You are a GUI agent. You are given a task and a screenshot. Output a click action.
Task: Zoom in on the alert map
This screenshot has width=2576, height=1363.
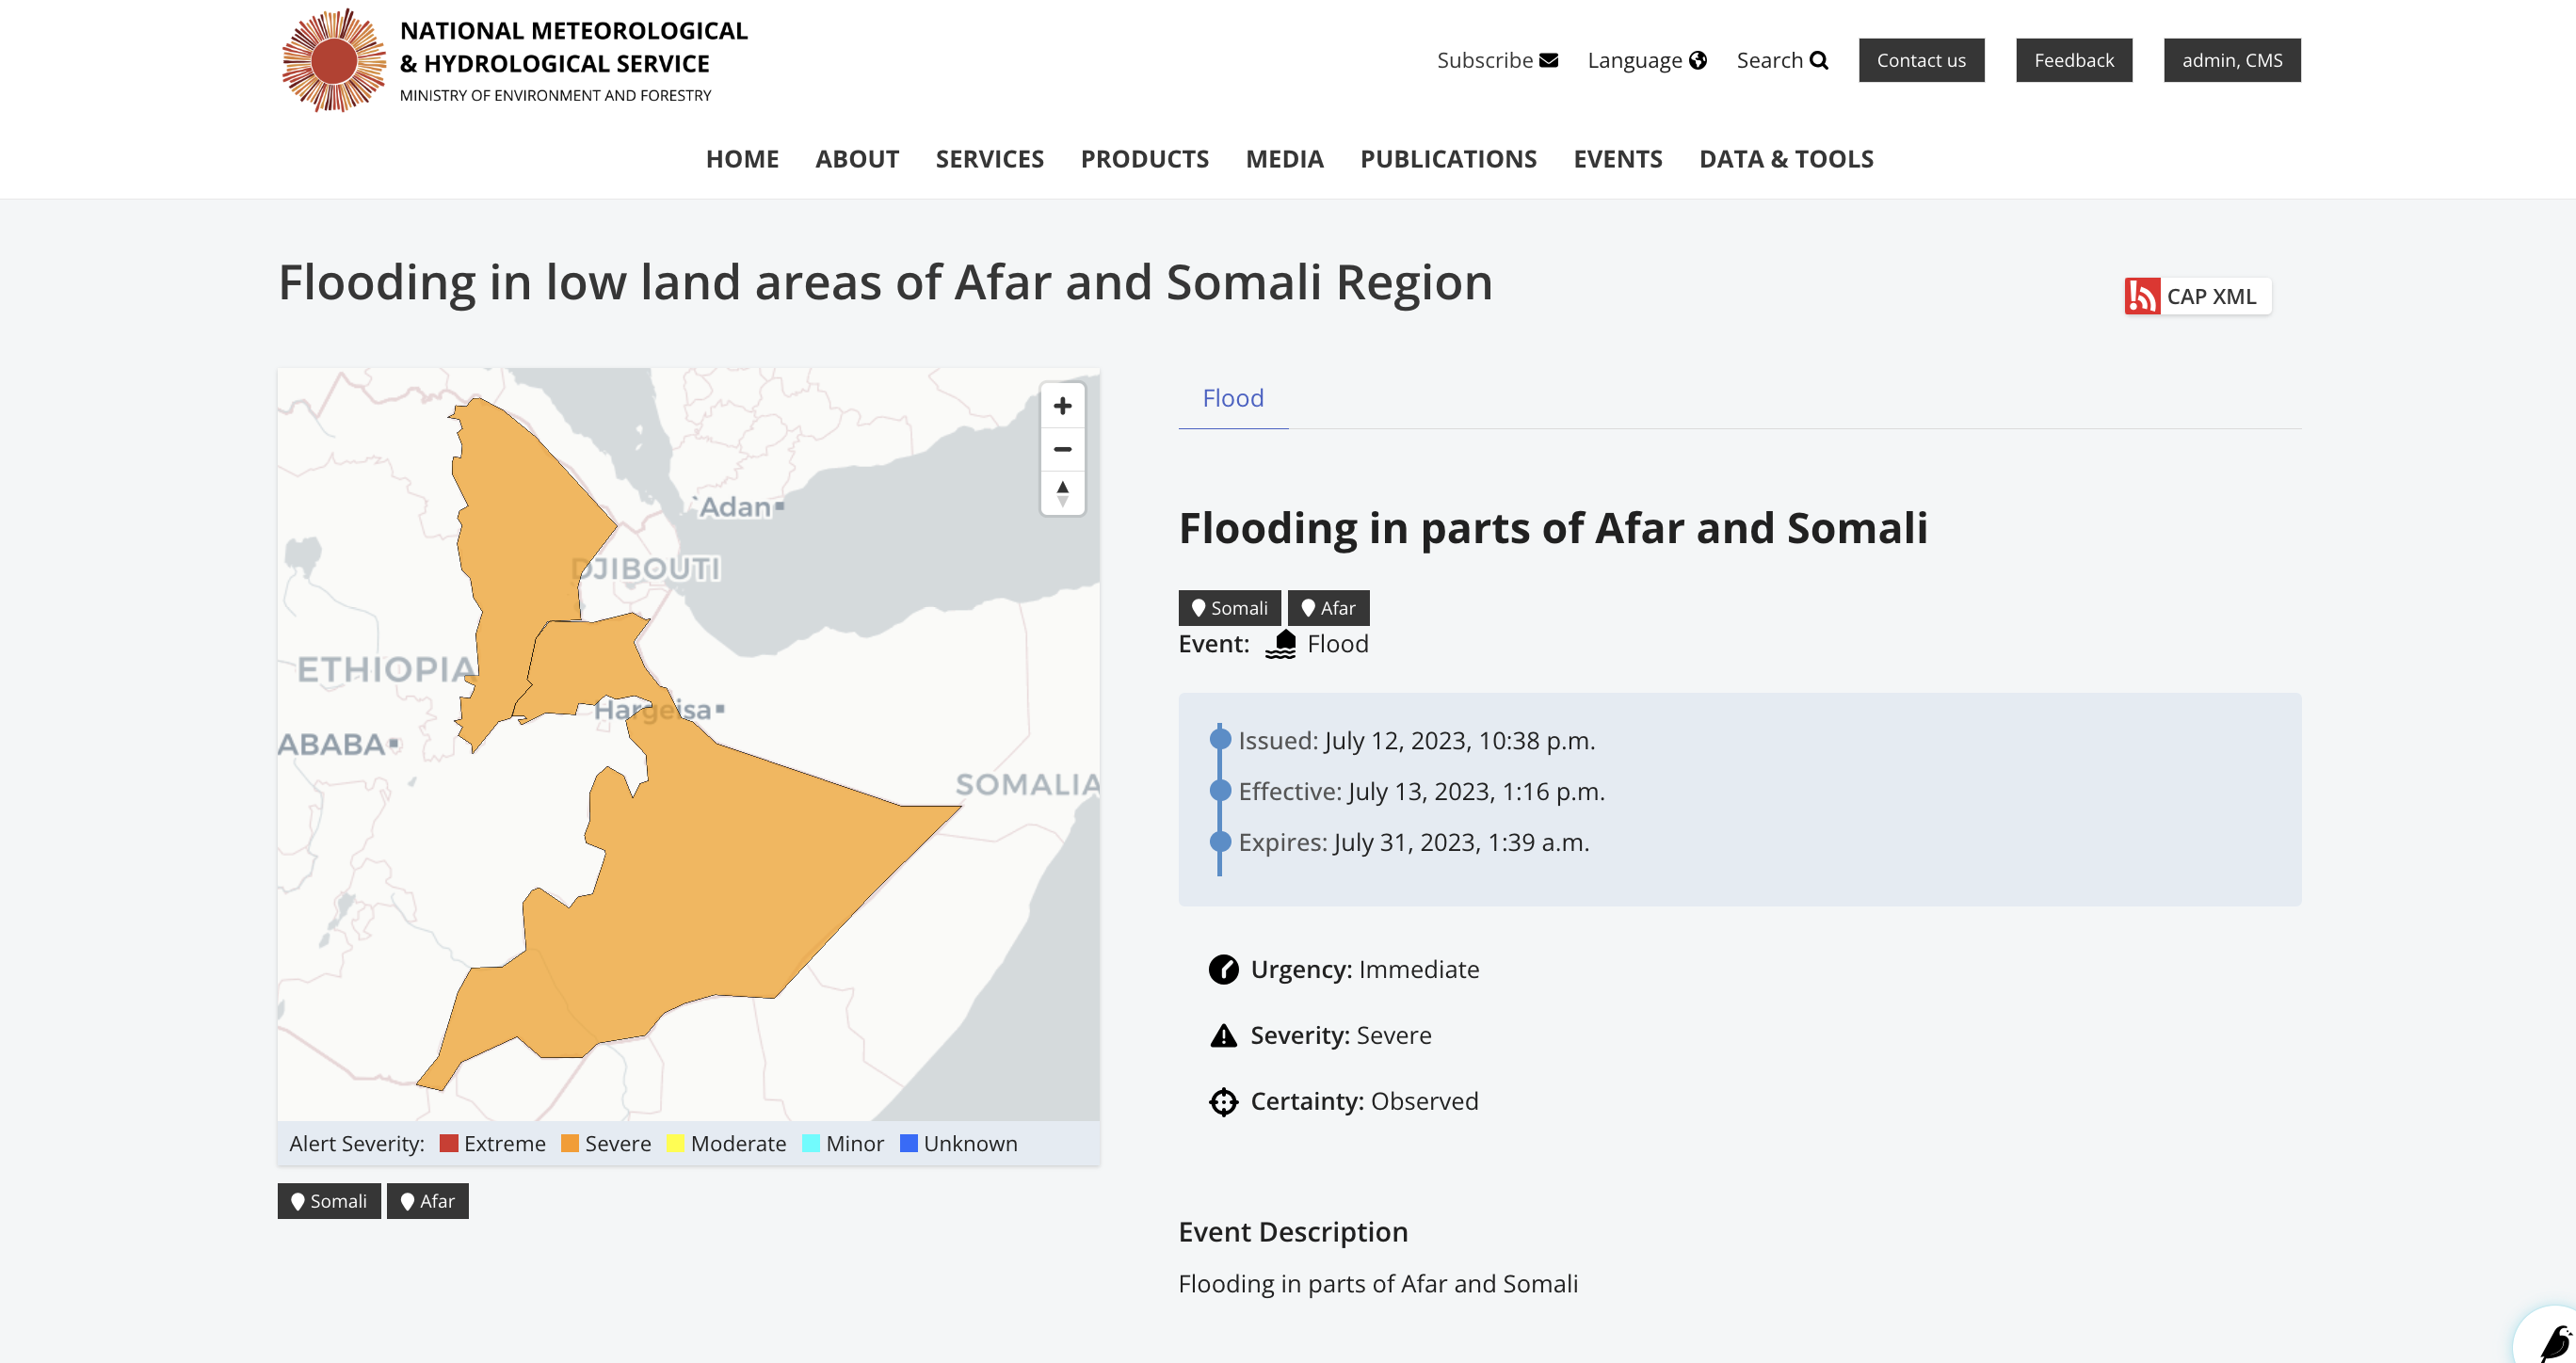(x=1062, y=406)
